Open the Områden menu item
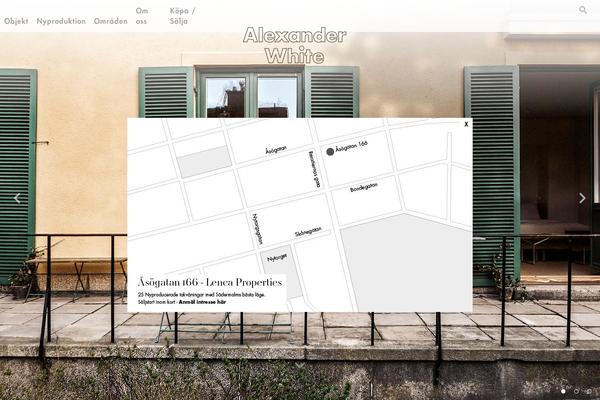This screenshot has height=400, width=600. [111, 21]
